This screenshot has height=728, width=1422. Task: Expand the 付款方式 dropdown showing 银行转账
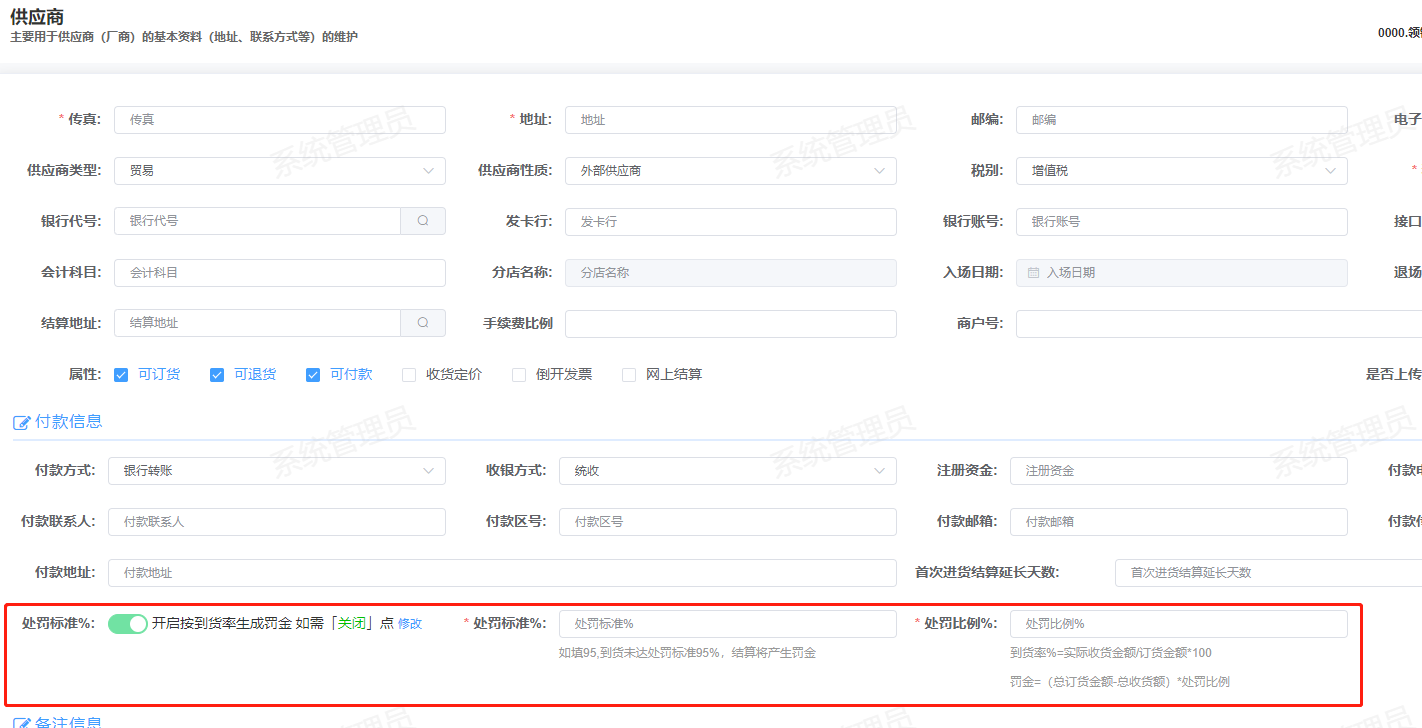[277, 470]
